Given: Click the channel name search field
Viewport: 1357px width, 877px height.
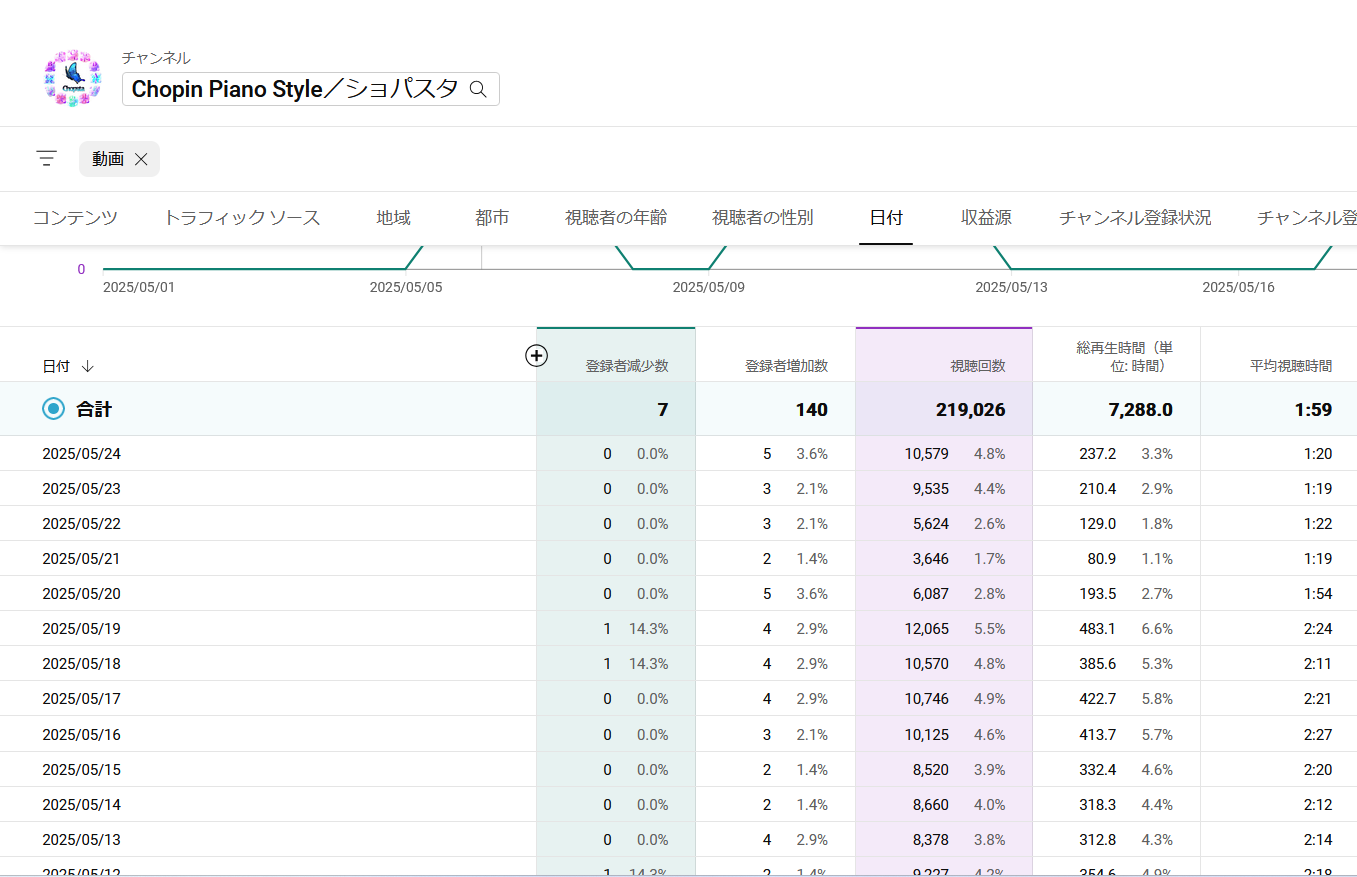Looking at the screenshot, I should coord(311,89).
